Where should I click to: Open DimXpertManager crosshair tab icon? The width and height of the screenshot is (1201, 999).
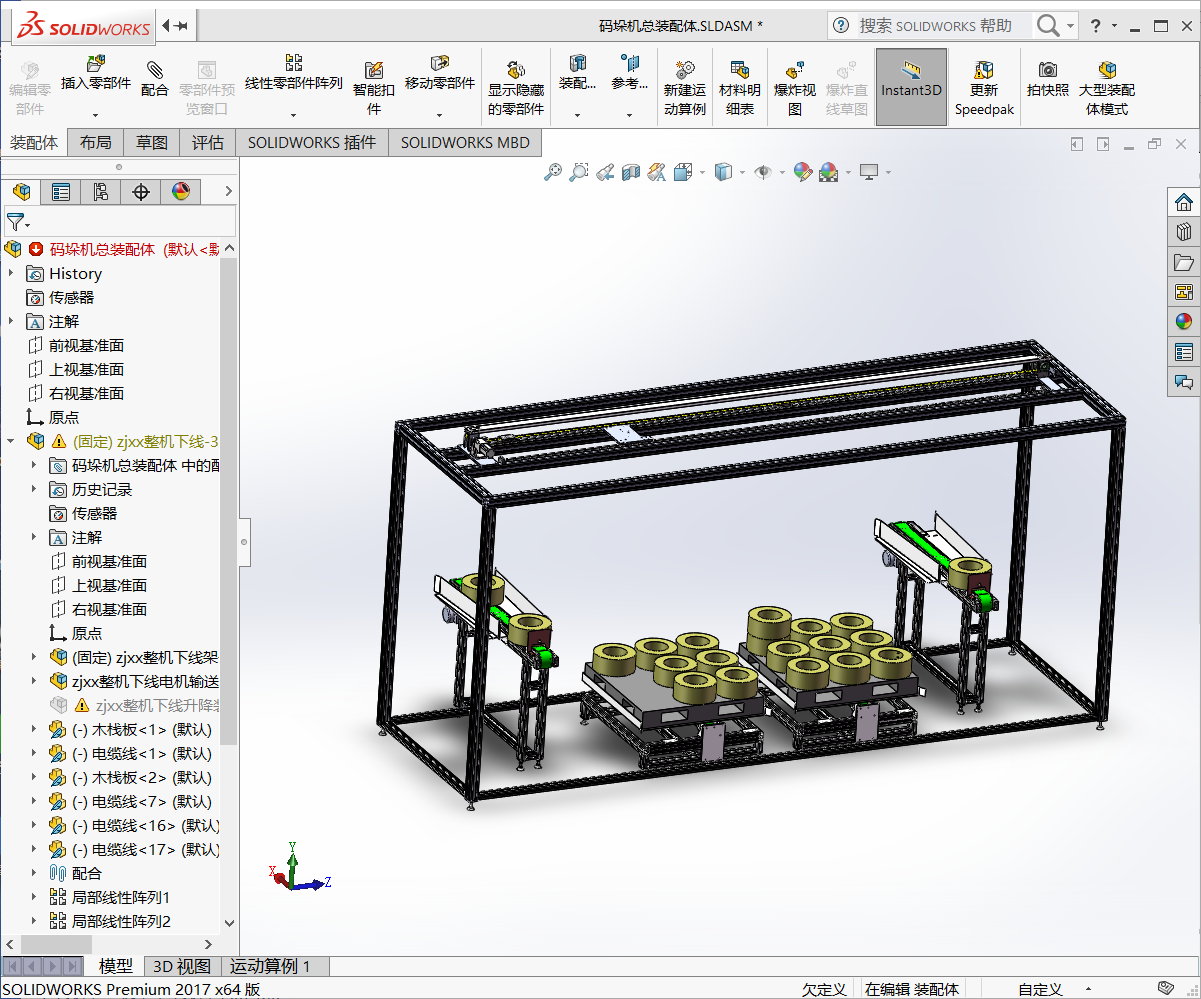(x=141, y=192)
